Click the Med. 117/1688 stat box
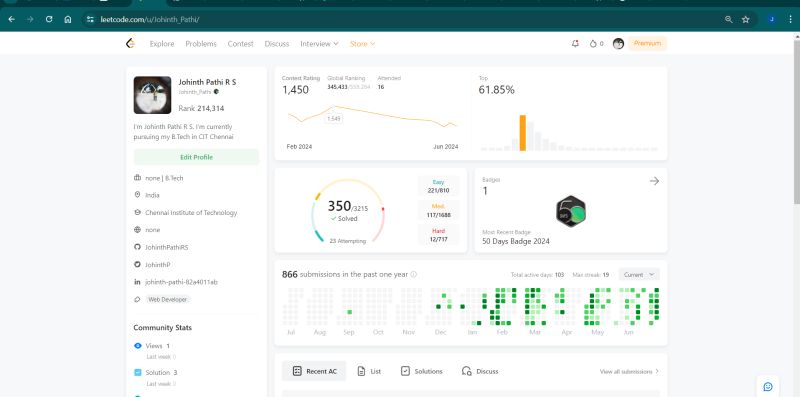Image resolution: width=800 pixels, height=397 pixels. (x=438, y=211)
